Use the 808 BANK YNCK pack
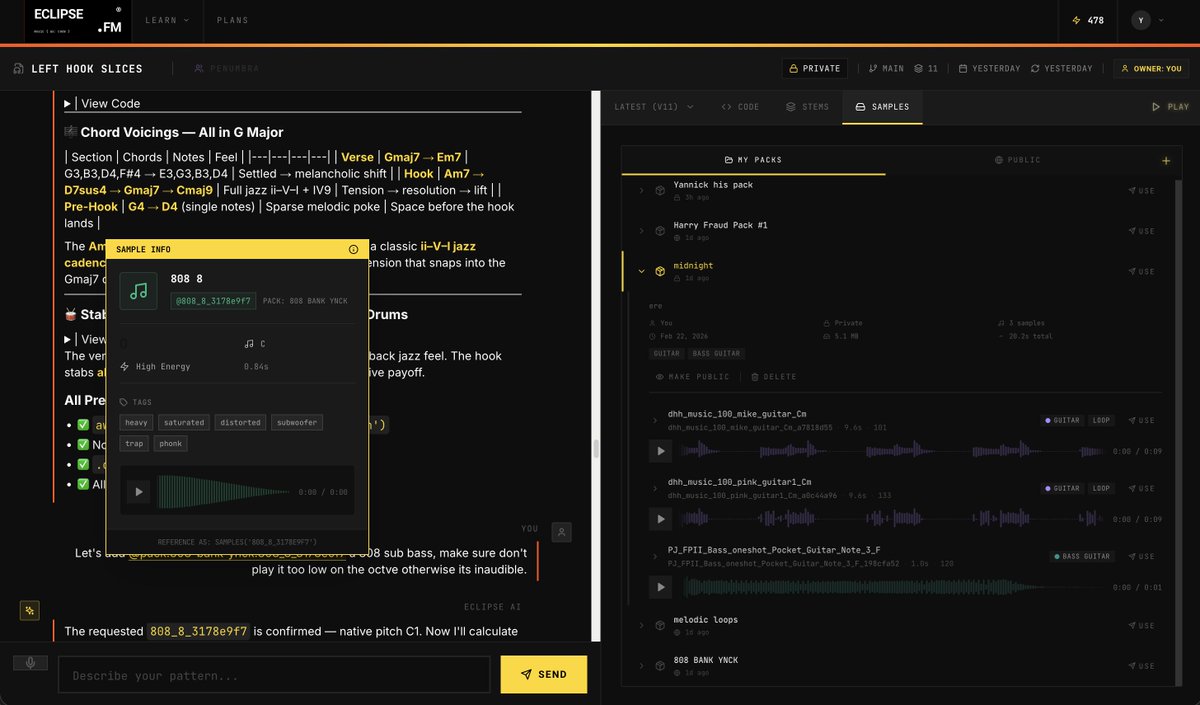Image resolution: width=1200 pixels, height=705 pixels. [x=1141, y=665]
